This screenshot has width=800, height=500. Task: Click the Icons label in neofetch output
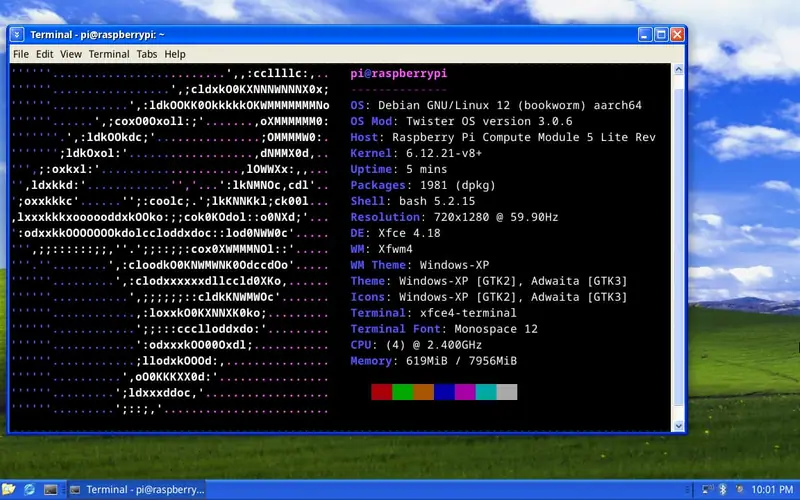click(x=367, y=297)
